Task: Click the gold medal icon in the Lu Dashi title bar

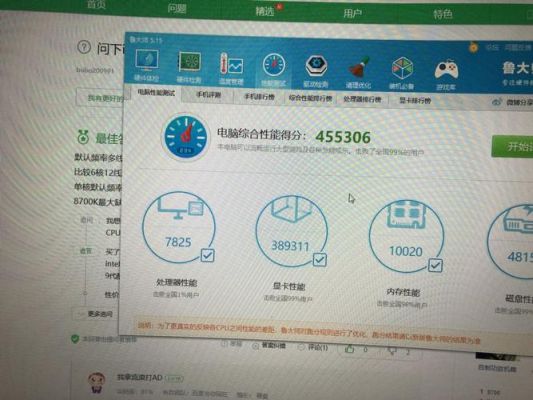Action: point(473,47)
